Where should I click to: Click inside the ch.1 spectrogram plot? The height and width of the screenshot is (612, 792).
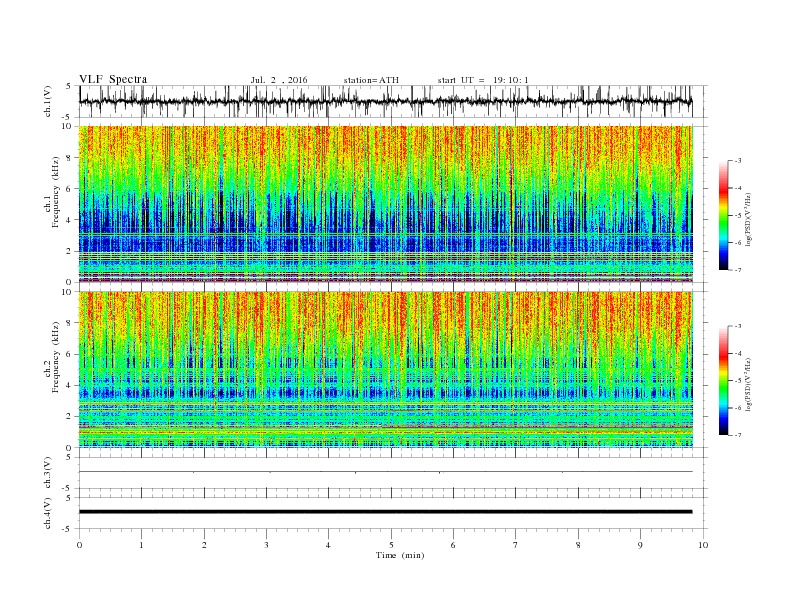tap(385, 204)
